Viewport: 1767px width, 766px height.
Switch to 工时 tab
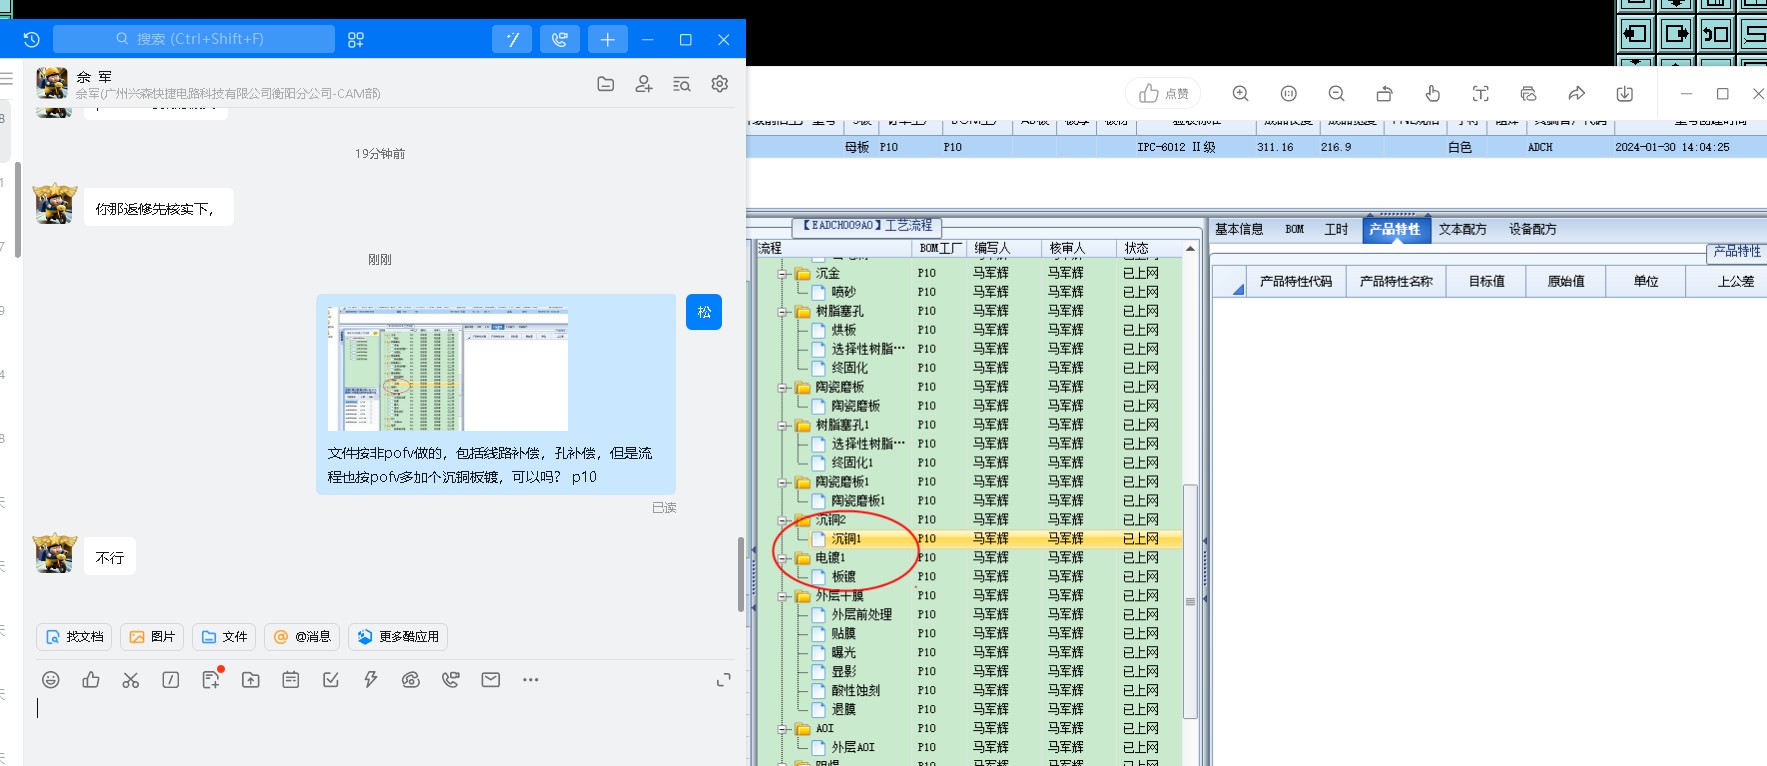point(1337,230)
